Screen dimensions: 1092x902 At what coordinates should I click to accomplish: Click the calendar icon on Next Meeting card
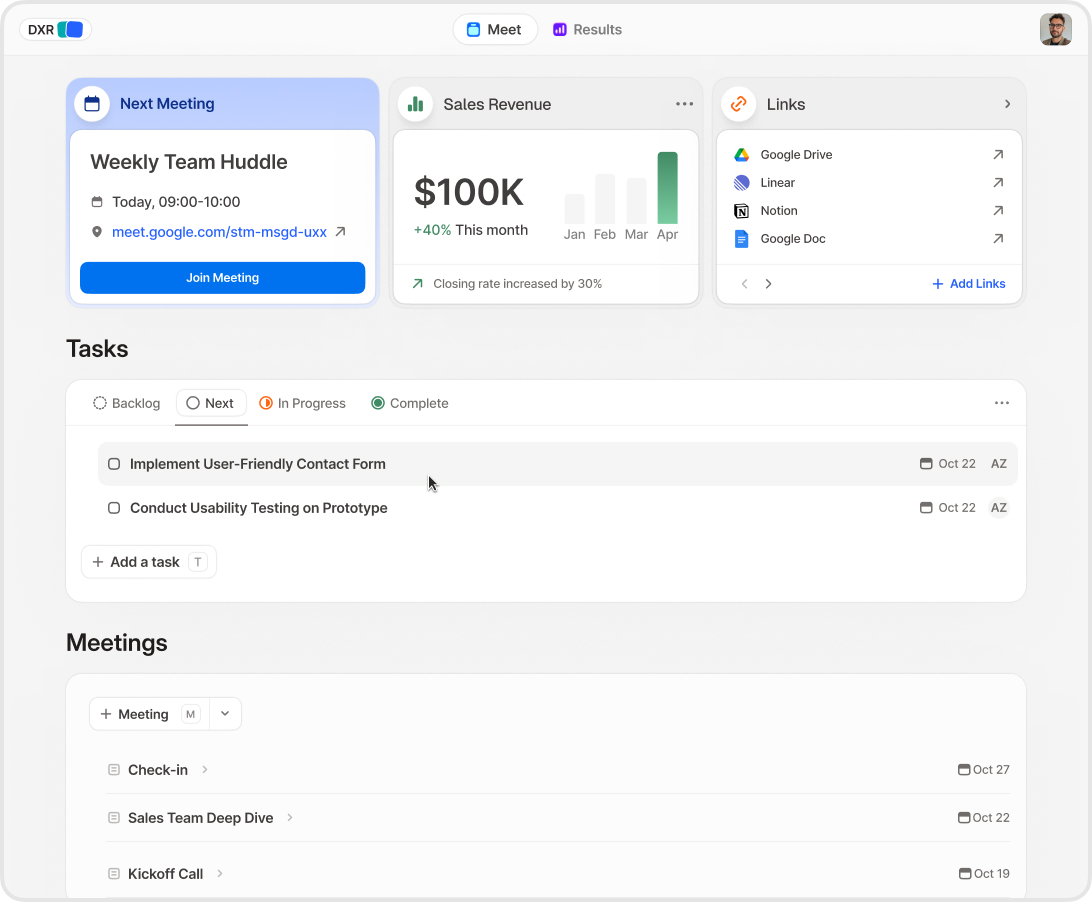click(92, 103)
